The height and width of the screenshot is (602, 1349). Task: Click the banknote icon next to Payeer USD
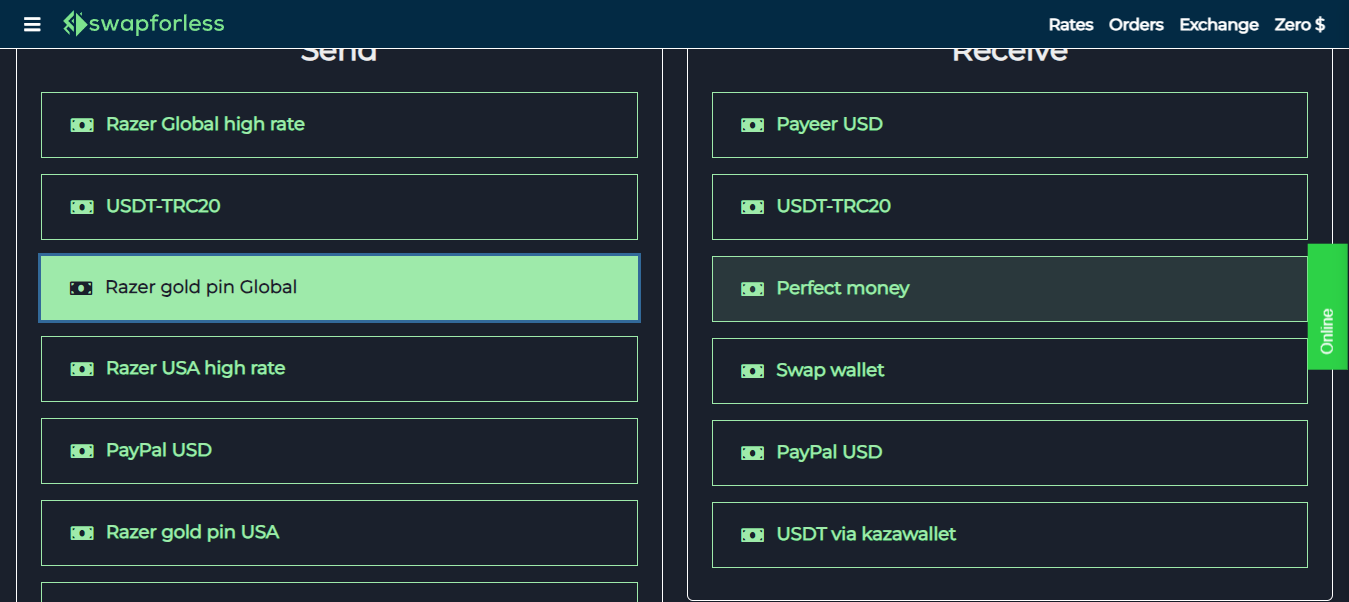(x=751, y=124)
